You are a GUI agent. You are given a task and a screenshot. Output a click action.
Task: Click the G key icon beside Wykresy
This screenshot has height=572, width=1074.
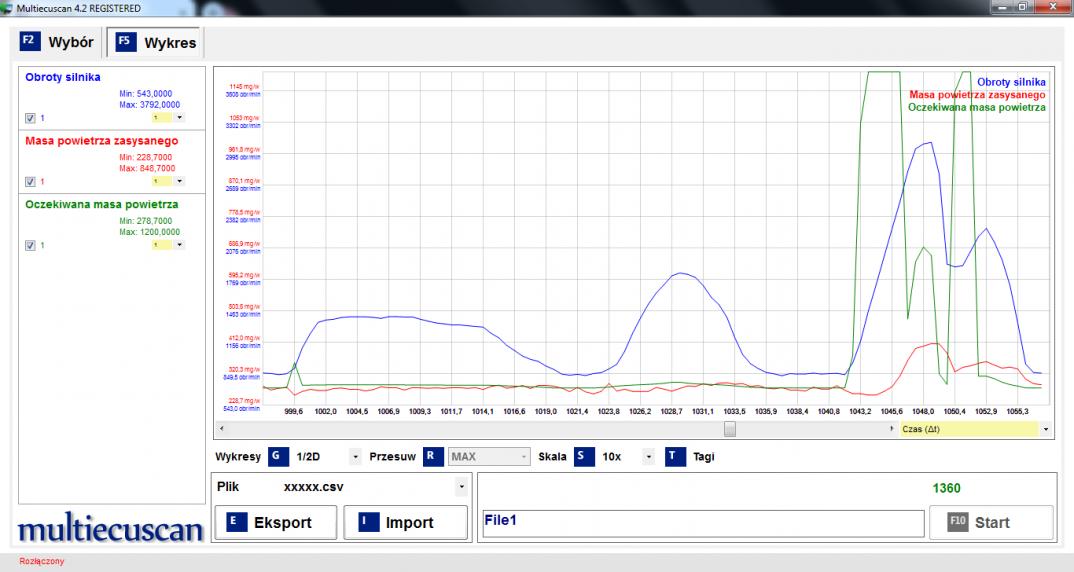pos(278,457)
